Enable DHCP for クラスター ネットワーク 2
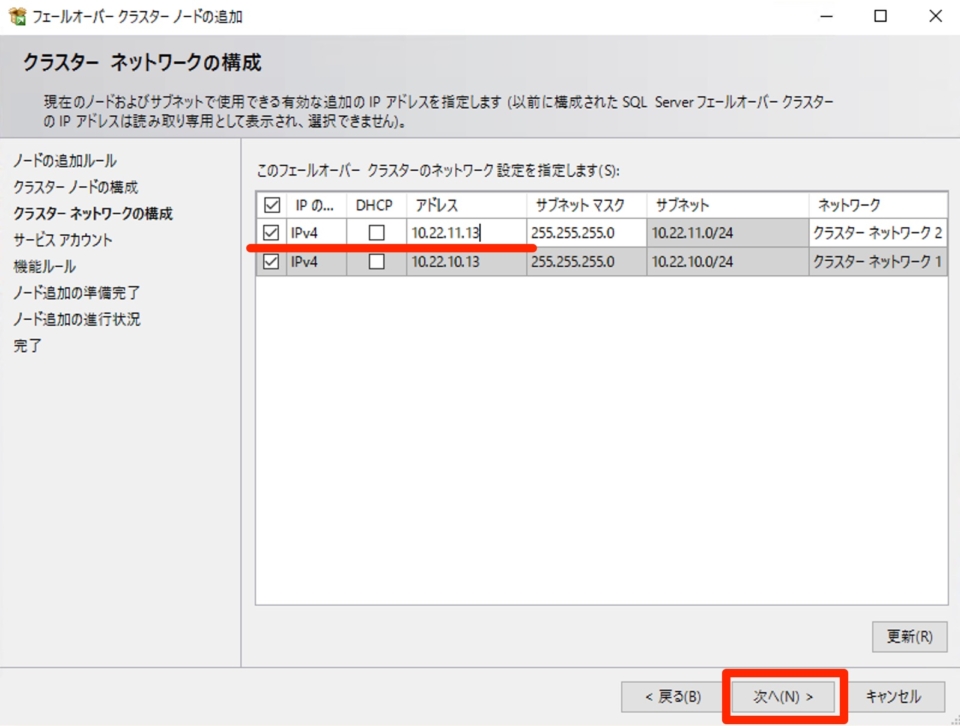Image resolution: width=960 pixels, height=726 pixels. pos(377,233)
